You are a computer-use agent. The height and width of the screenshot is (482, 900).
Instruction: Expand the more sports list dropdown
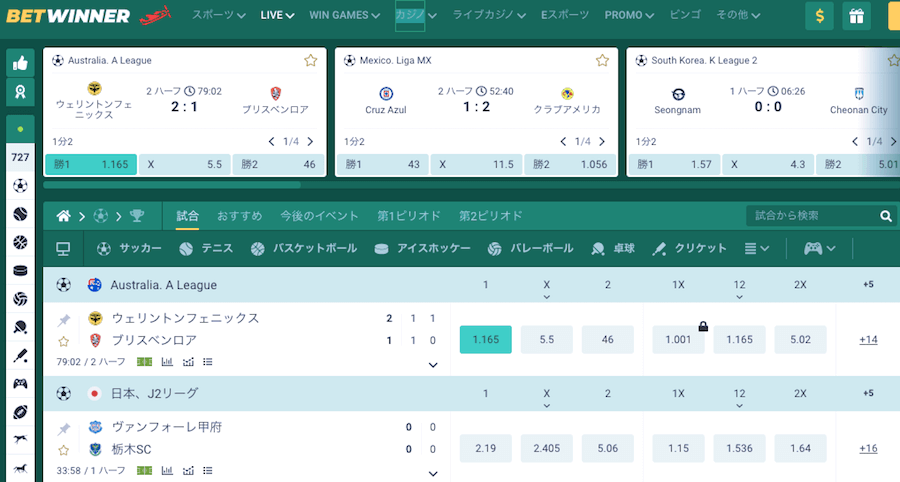pos(757,248)
